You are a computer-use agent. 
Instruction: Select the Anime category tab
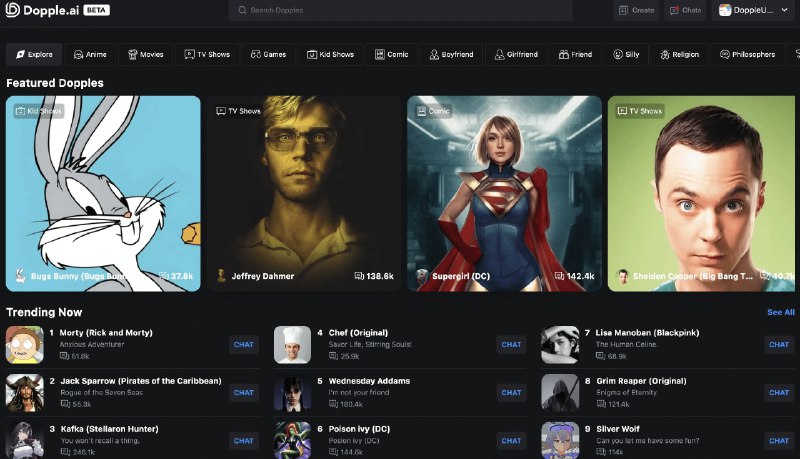coord(90,55)
